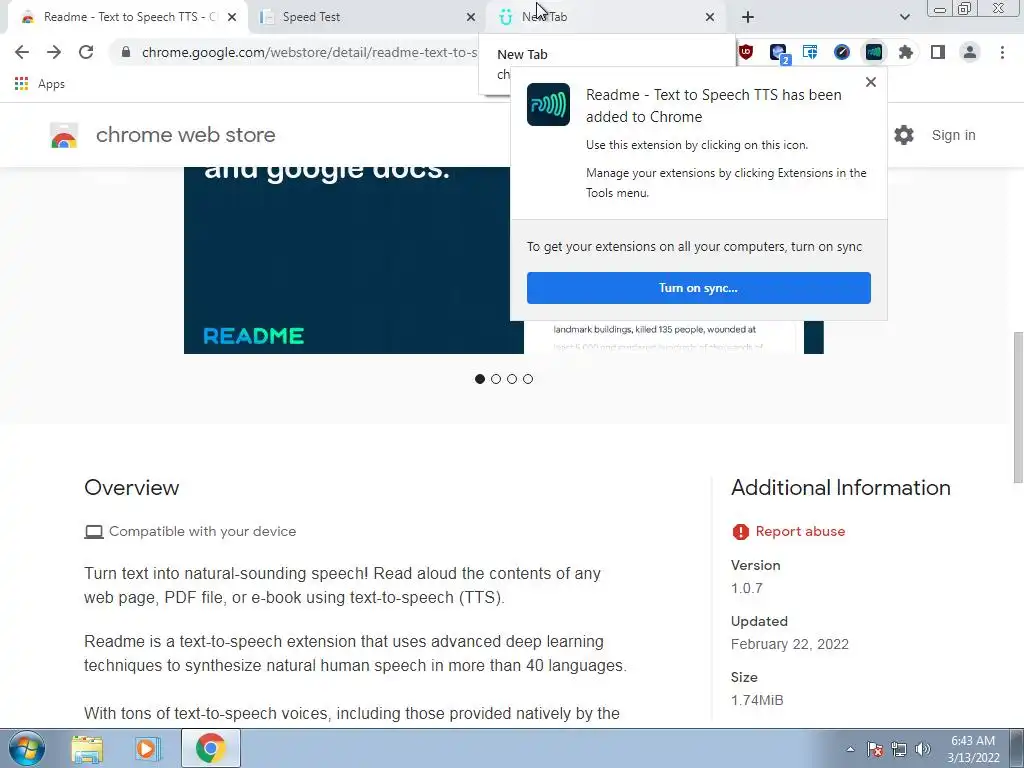The height and width of the screenshot is (768, 1024).
Task: Select first carousel dot
Action: click(480, 379)
